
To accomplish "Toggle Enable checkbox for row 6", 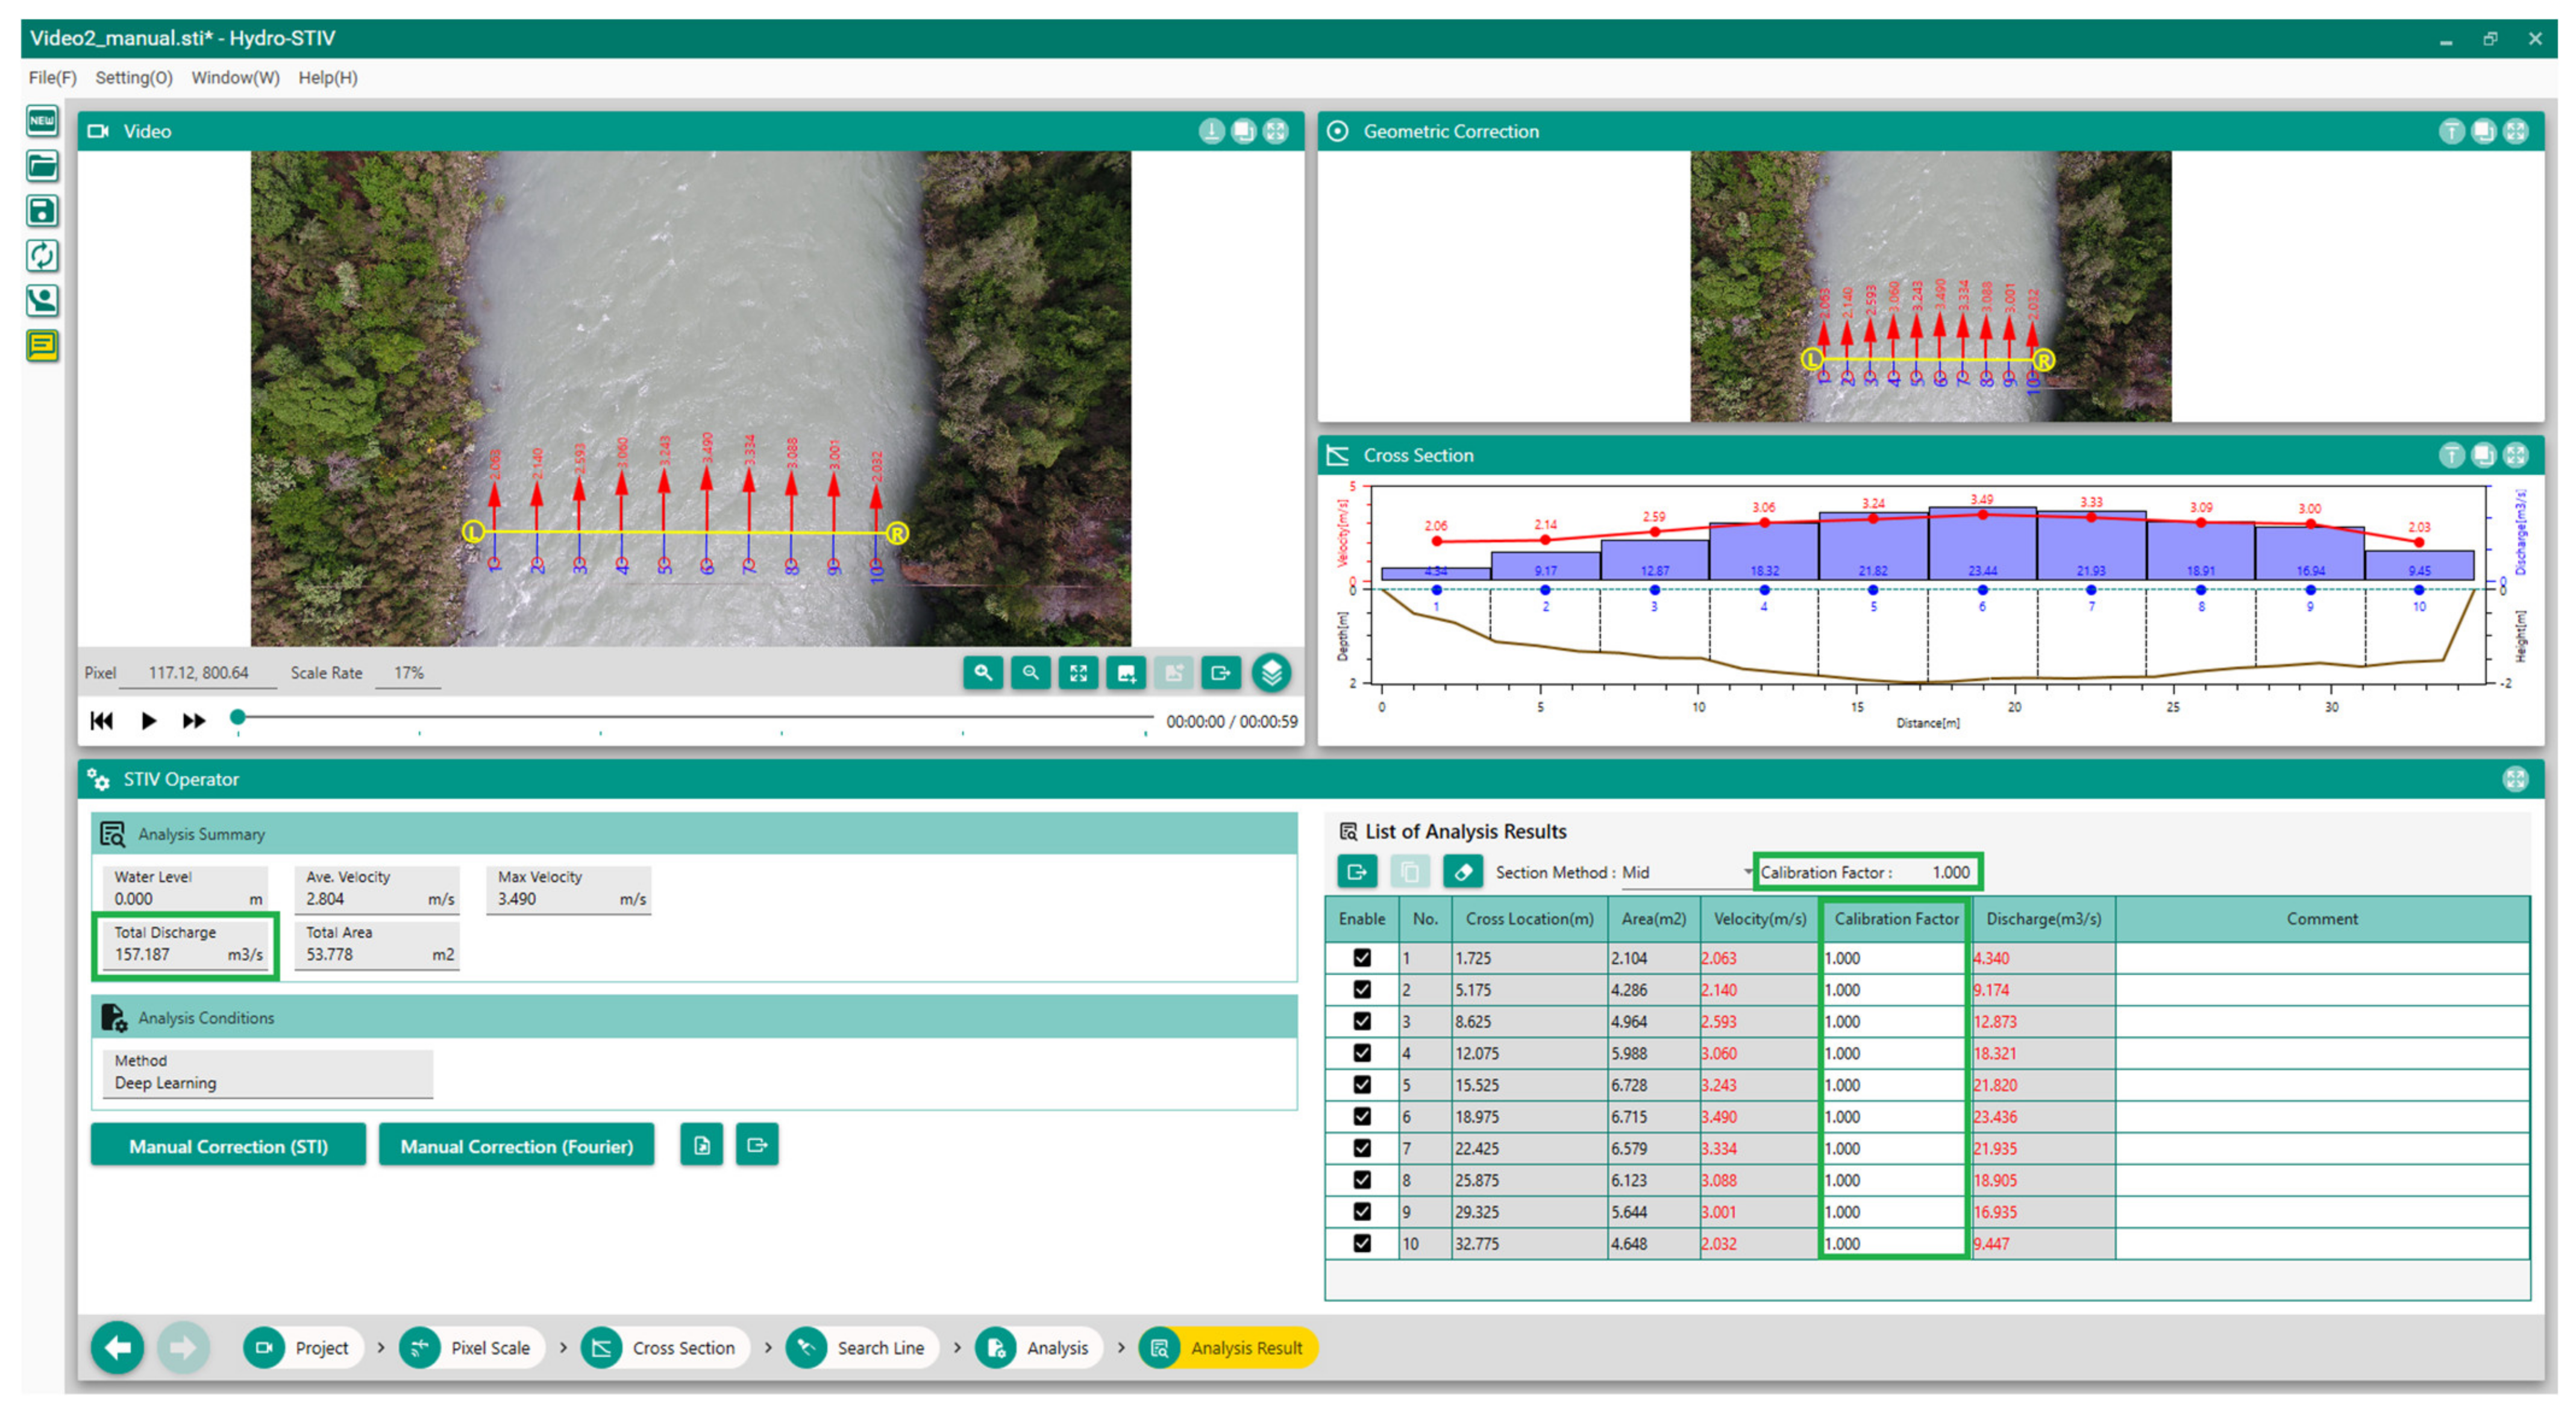I will pos(1362,1116).
